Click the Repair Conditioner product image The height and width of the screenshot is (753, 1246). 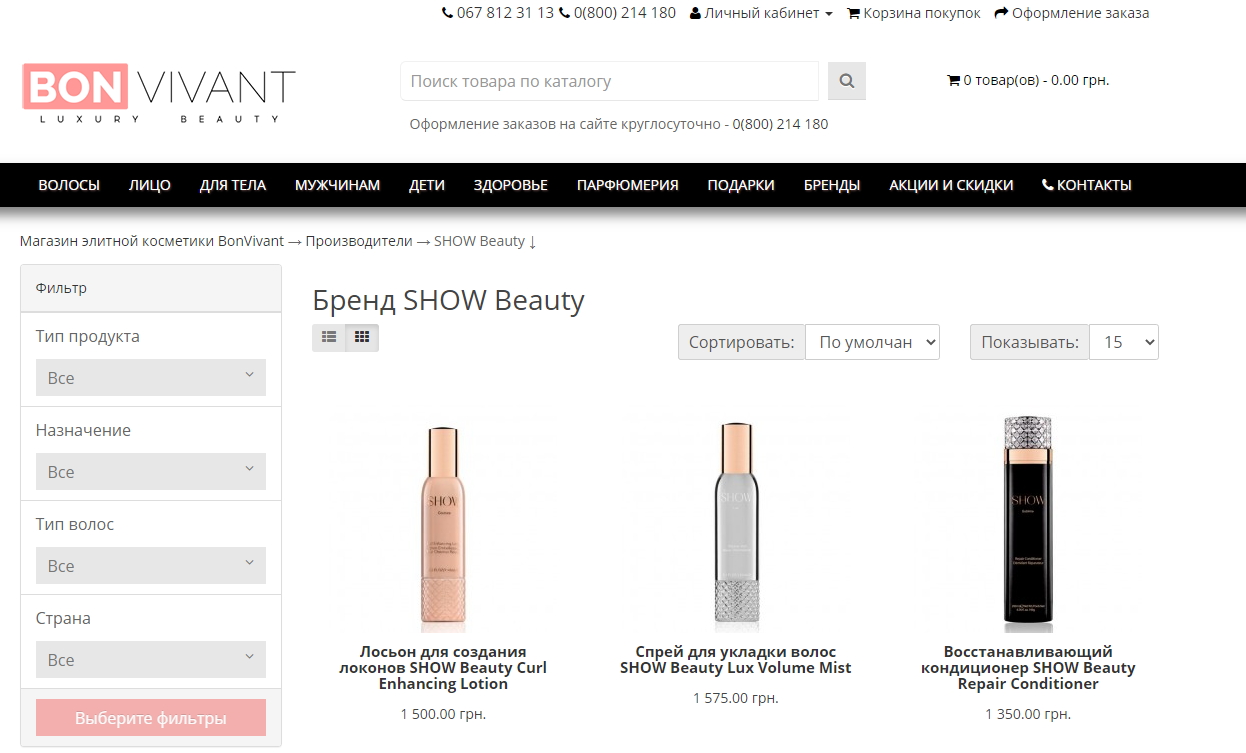pyautogui.click(x=1028, y=525)
